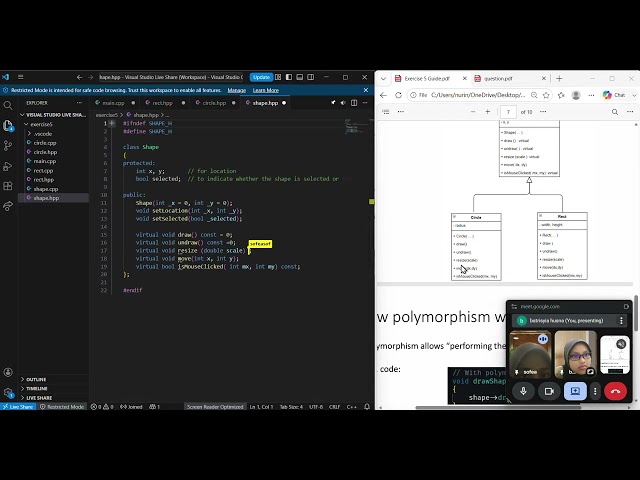
Task: Open the Extensions view
Action: [8, 186]
